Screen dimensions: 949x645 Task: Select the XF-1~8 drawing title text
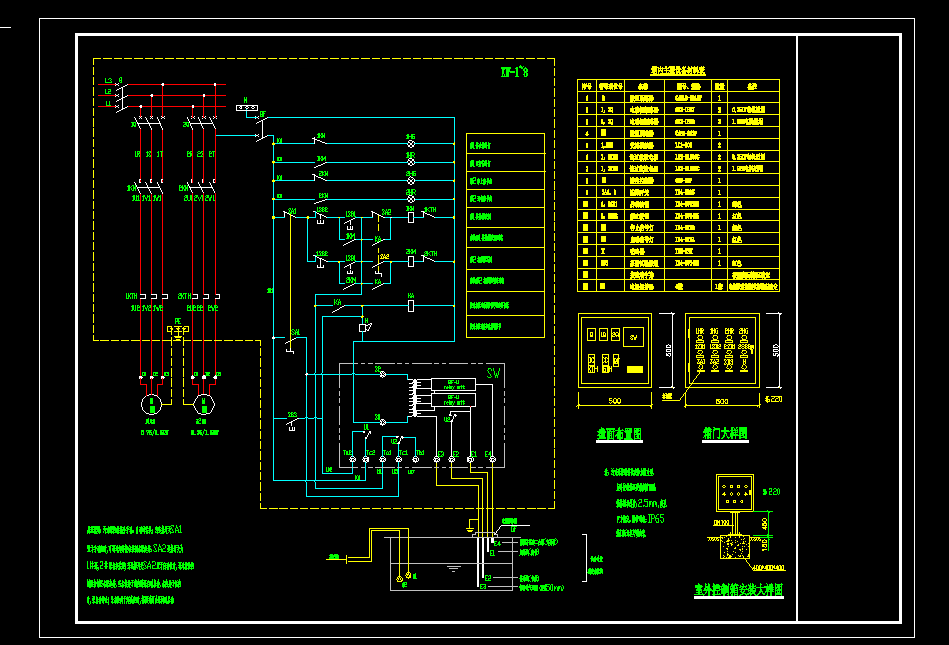point(514,73)
